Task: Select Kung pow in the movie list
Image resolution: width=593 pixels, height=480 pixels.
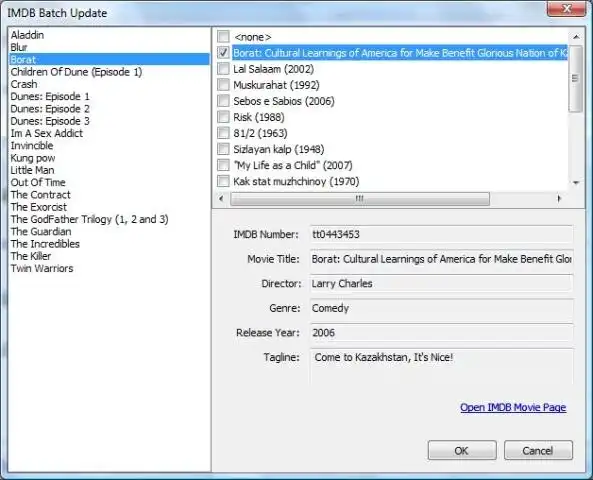Action: [33, 158]
